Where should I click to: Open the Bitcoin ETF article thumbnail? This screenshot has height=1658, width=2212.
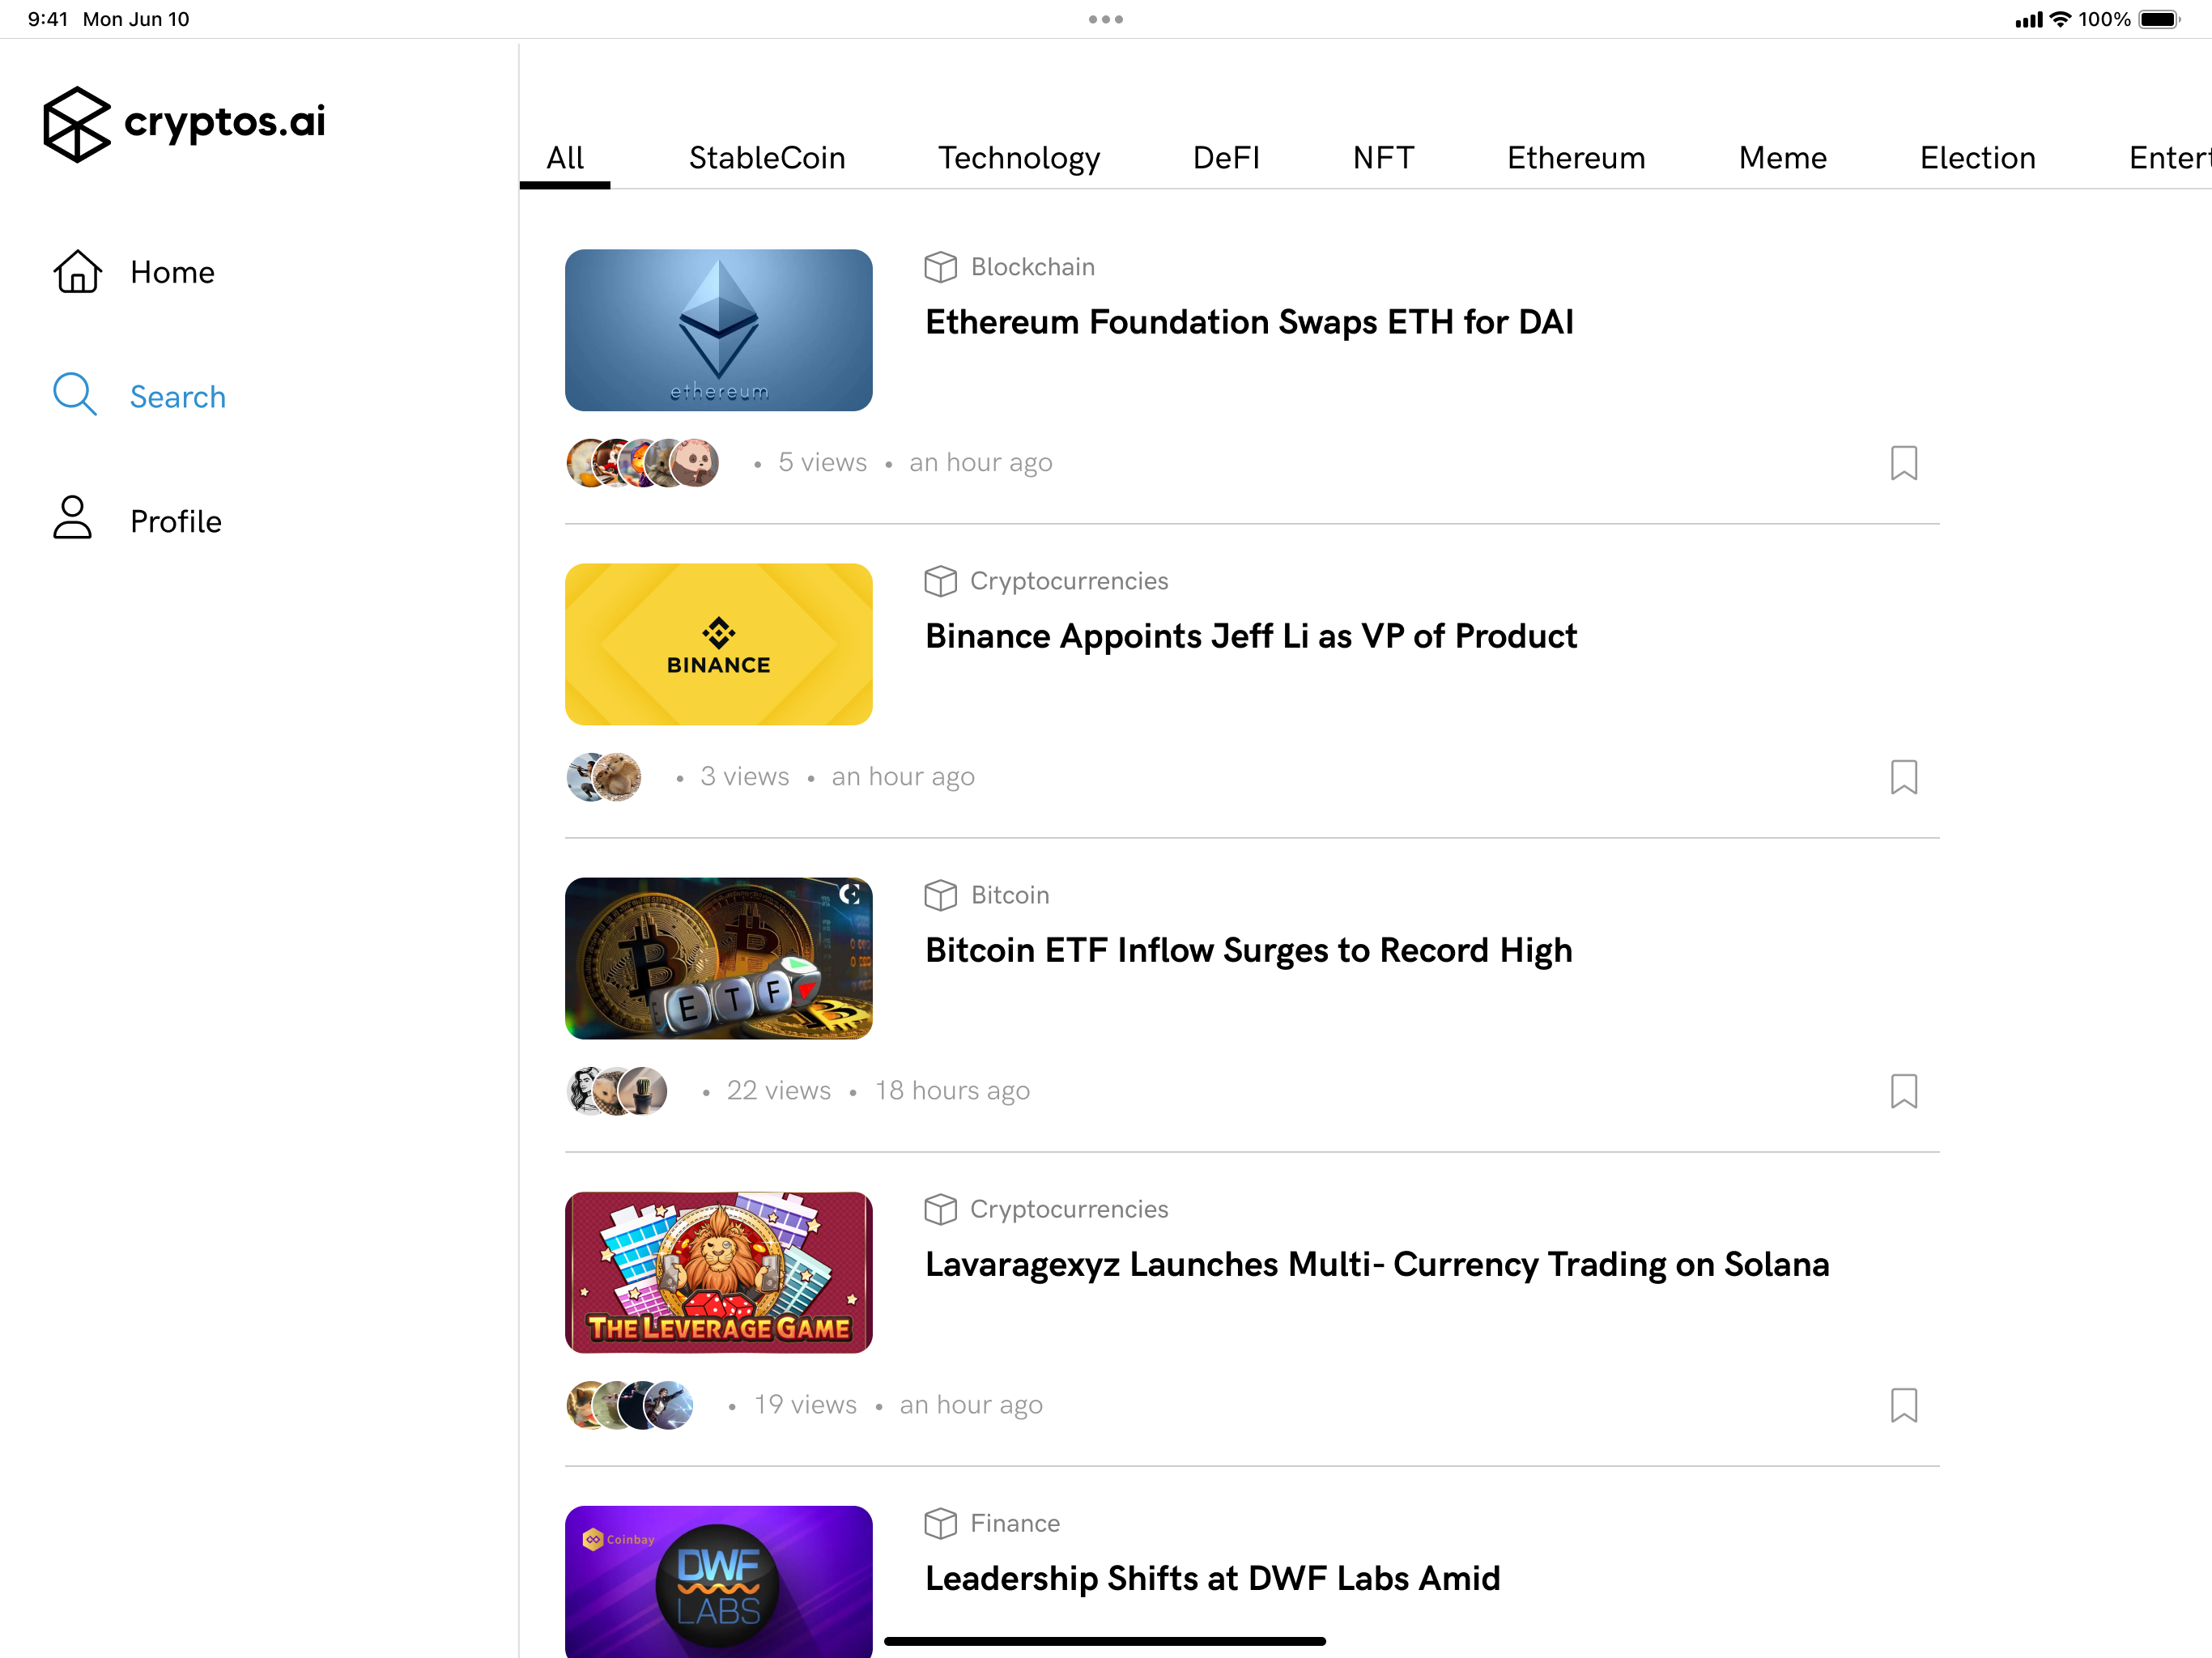click(718, 958)
